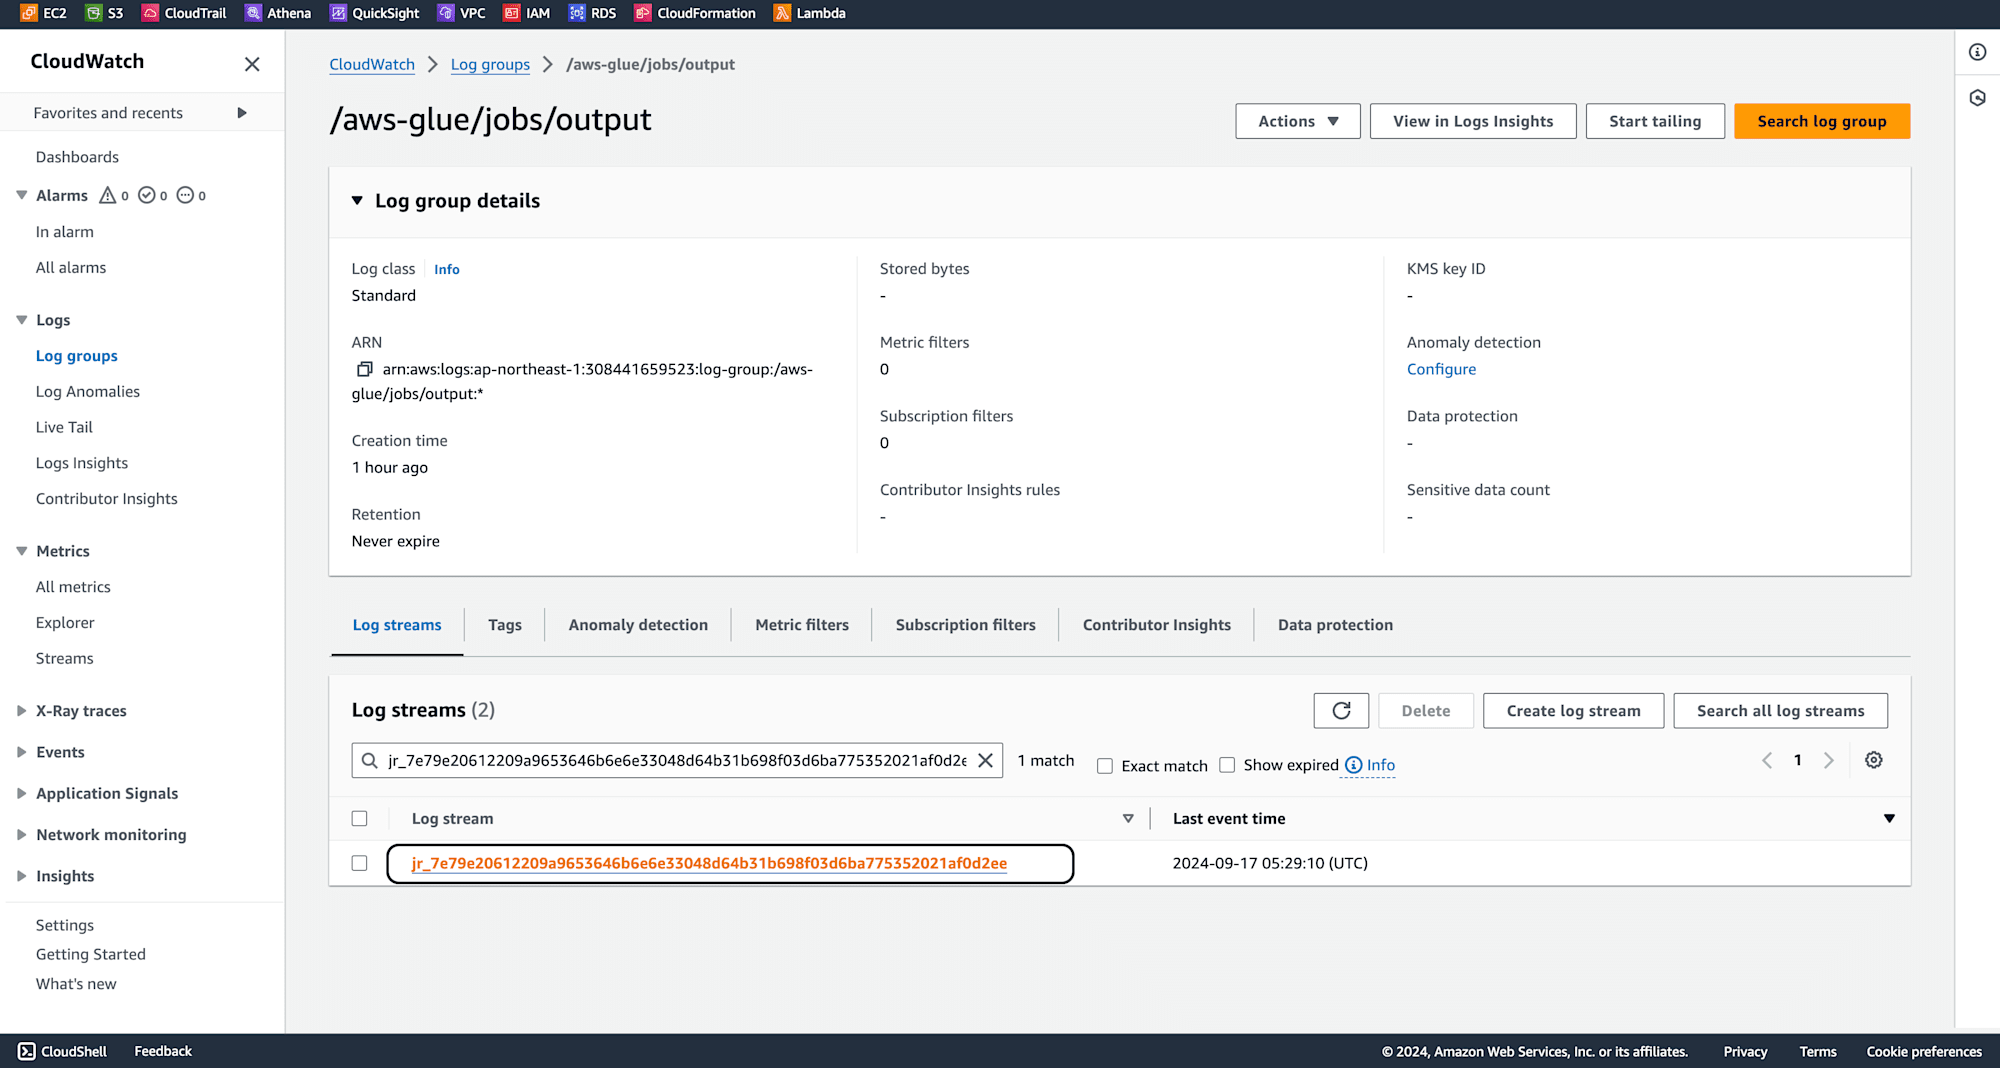Expand the Insights sidebar section
This screenshot has height=1068, width=2000.
click(21, 876)
